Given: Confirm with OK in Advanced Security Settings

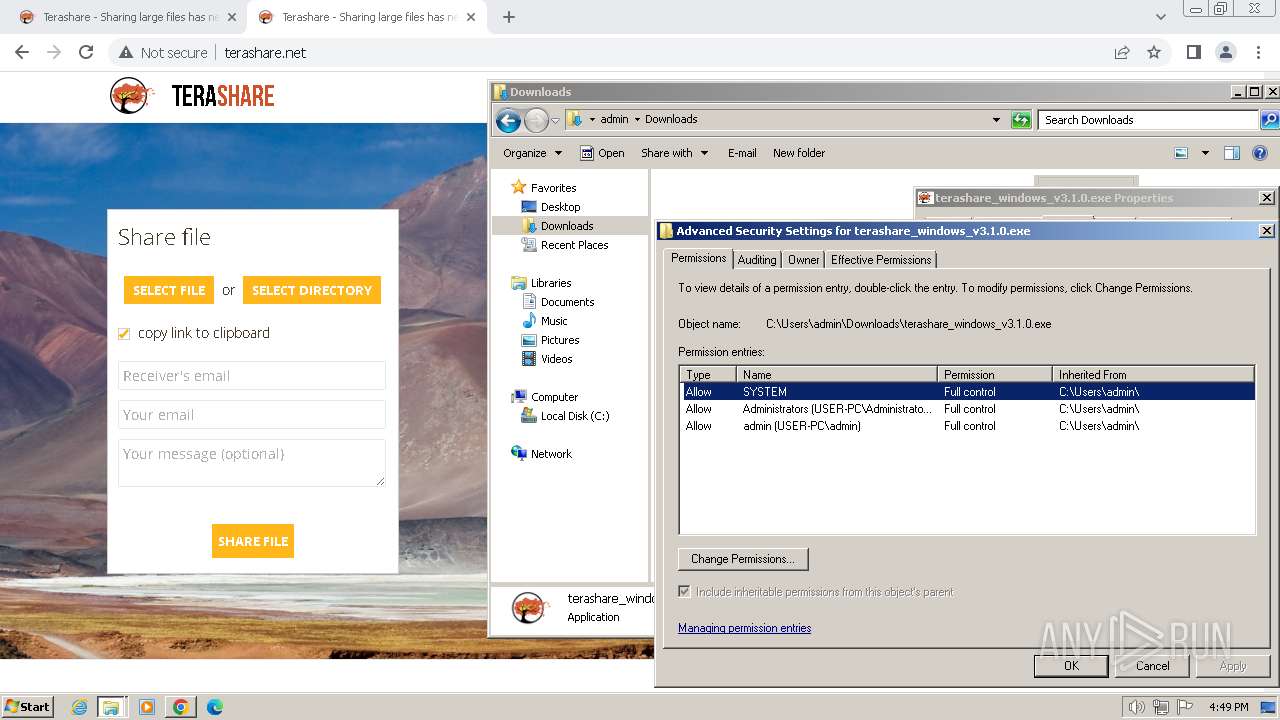Looking at the screenshot, I should tap(1071, 665).
